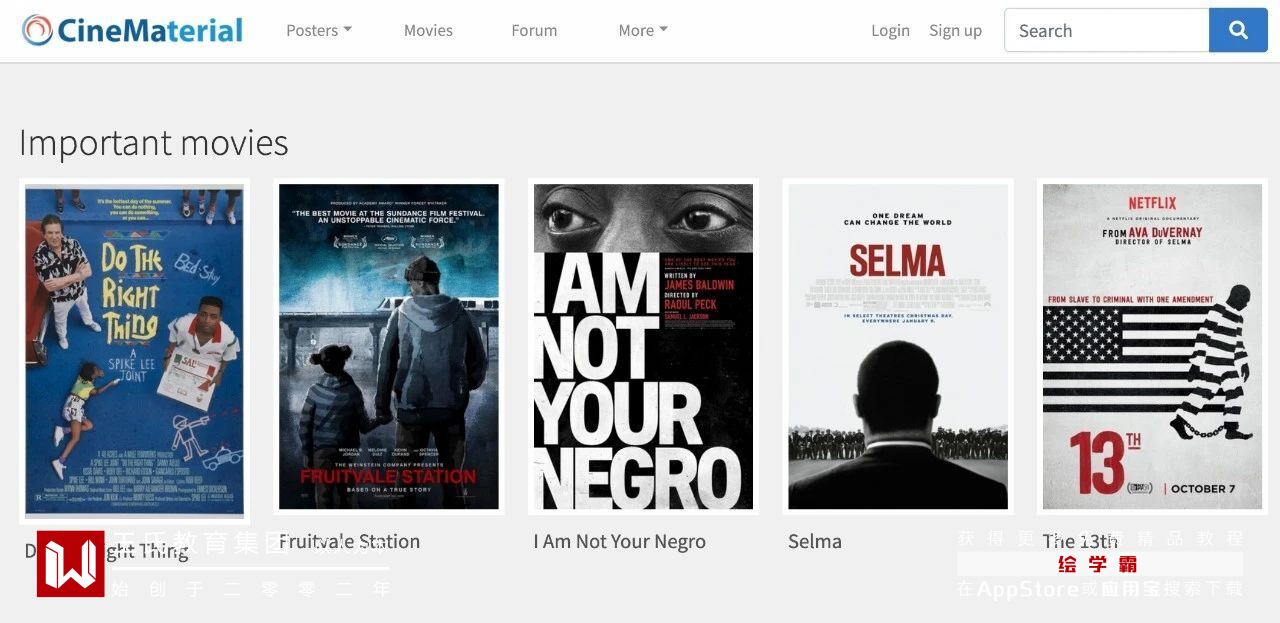This screenshot has width=1280, height=623.
Task: Open the I Am Not Your Negro poster
Action: [643, 347]
